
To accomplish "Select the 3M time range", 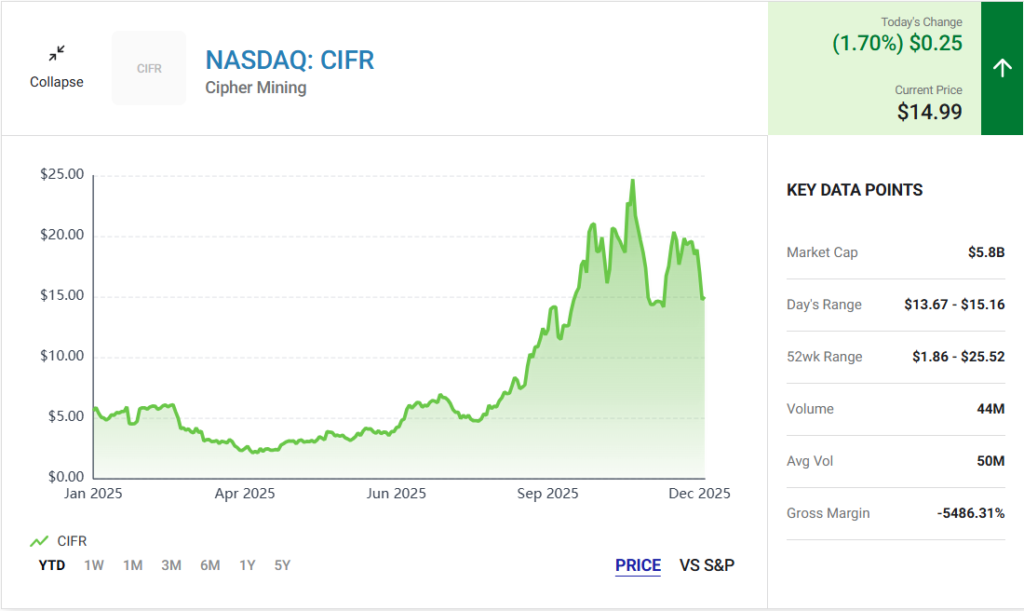I will 171,565.
